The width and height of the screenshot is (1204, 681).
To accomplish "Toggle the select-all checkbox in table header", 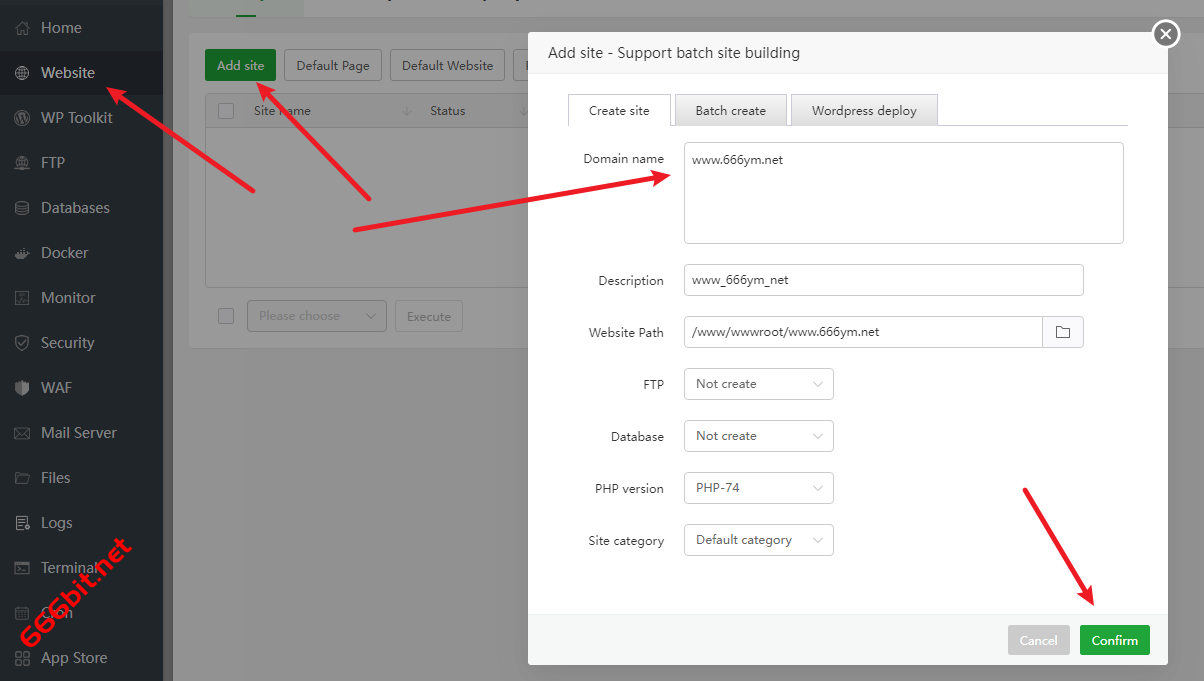I will [226, 111].
